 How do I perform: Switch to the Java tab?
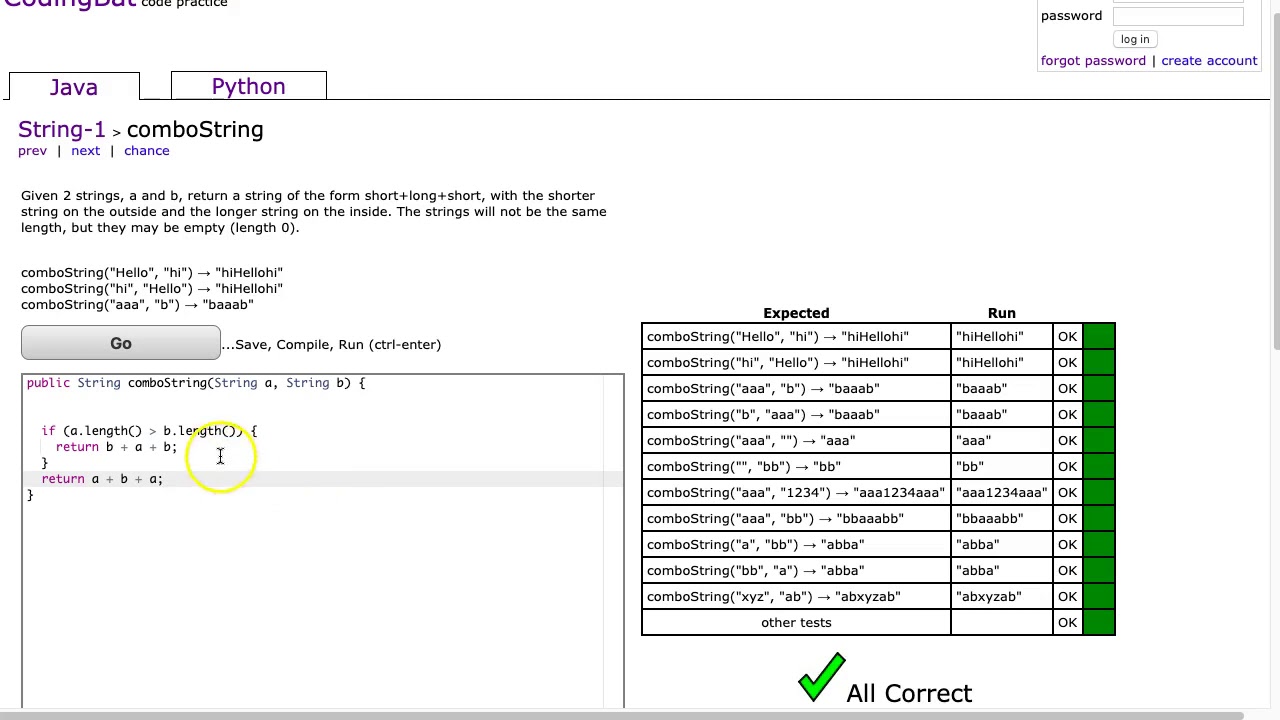click(x=74, y=87)
